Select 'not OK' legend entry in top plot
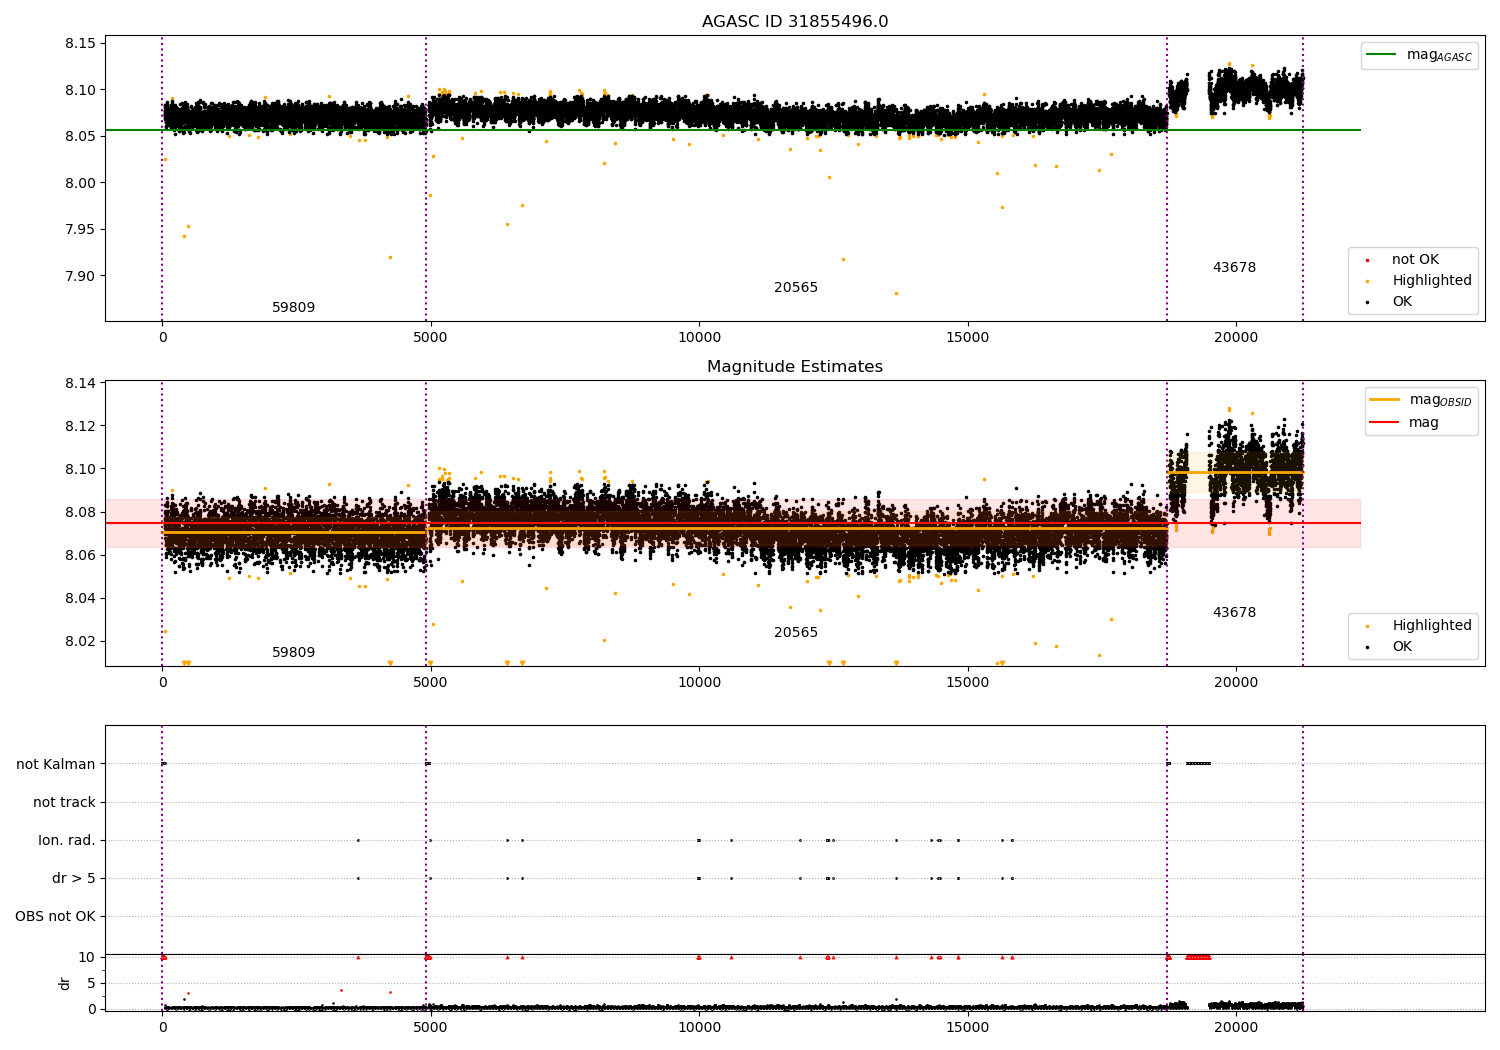The width and height of the screenshot is (1500, 1050). pyautogui.click(x=1404, y=260)
